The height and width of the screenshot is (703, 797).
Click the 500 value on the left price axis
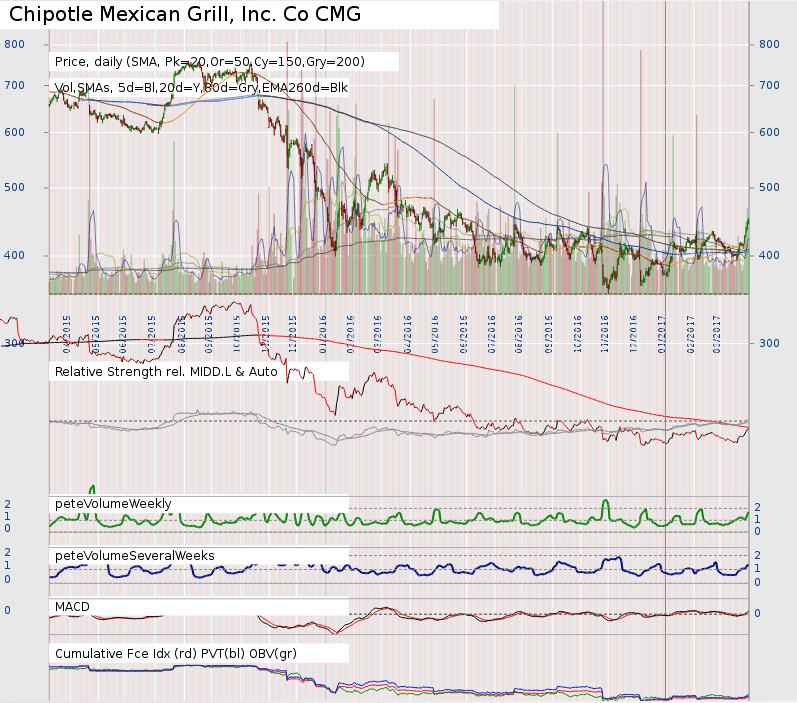tap(14, 188)
